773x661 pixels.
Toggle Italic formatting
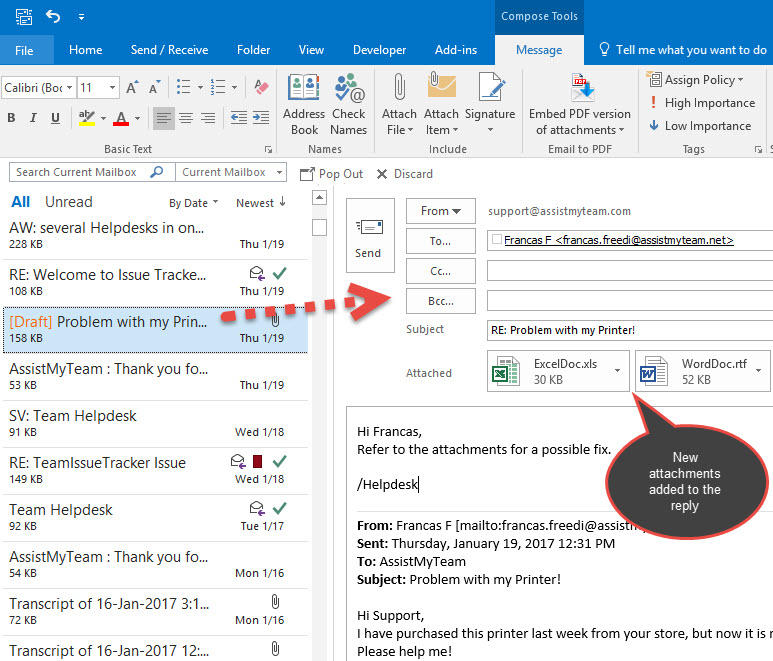[33, 118]
